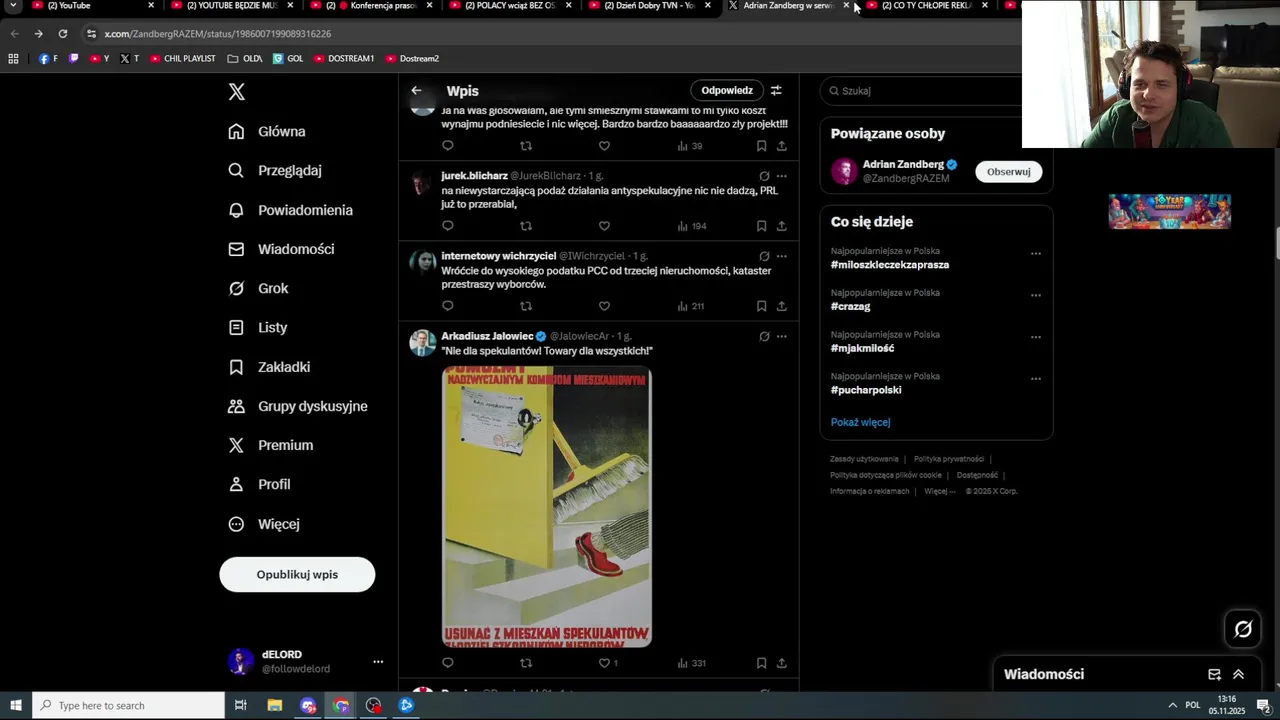Reply to jurek.blicharz post
The width and height of the screenshot is (1280, 720).
(x=448, y=226)
